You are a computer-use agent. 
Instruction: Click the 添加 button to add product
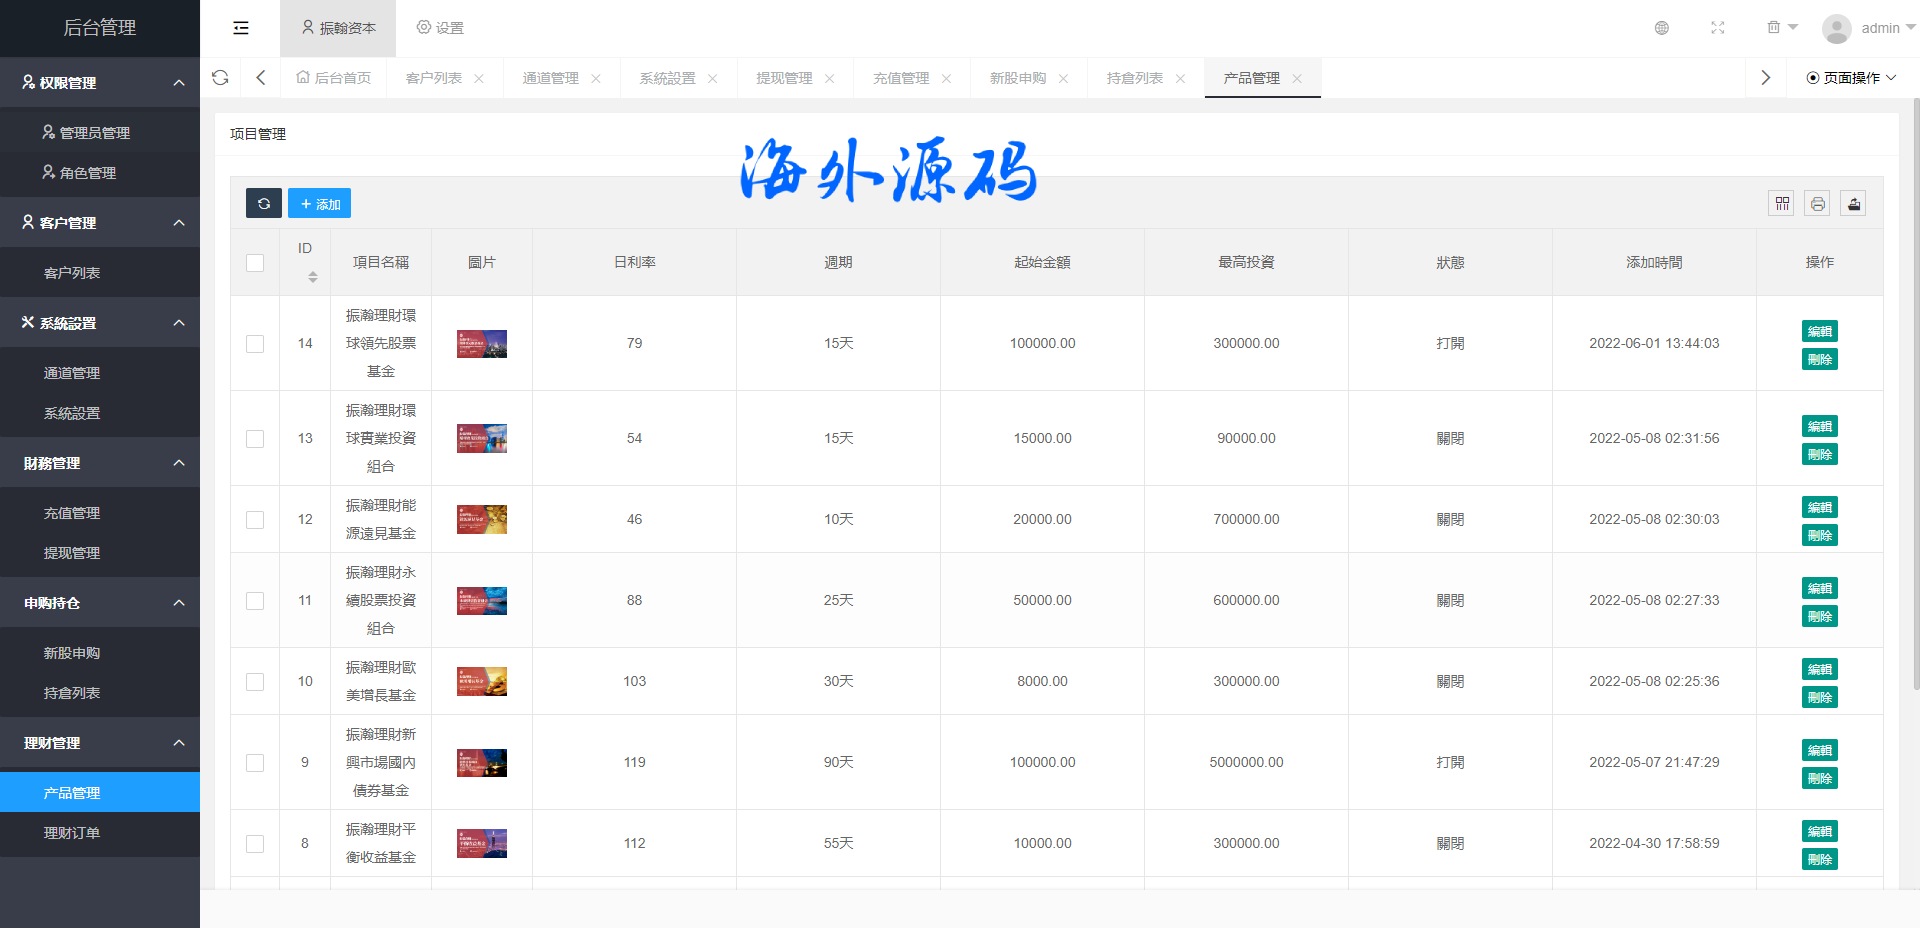(x=319, y=204)
